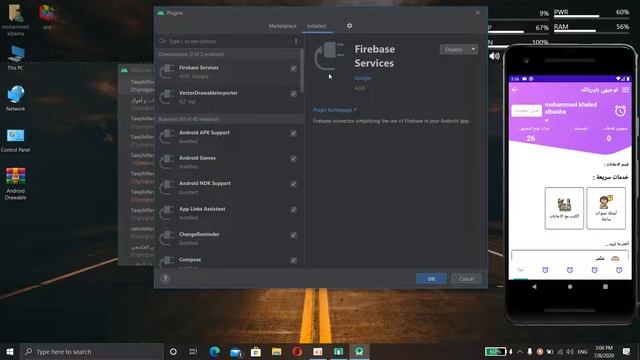Viewport: 640px width, 360px height.
Task: Open Control Panel desktop icon
Action: coord(16,140)
